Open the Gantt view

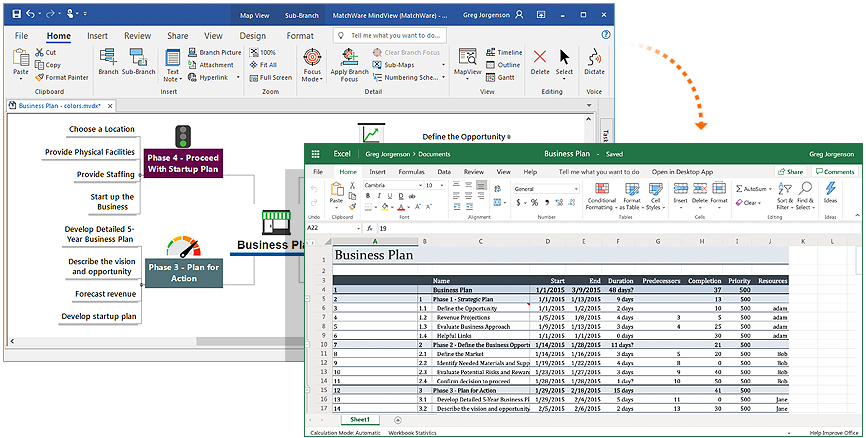(x=500, y=77)
